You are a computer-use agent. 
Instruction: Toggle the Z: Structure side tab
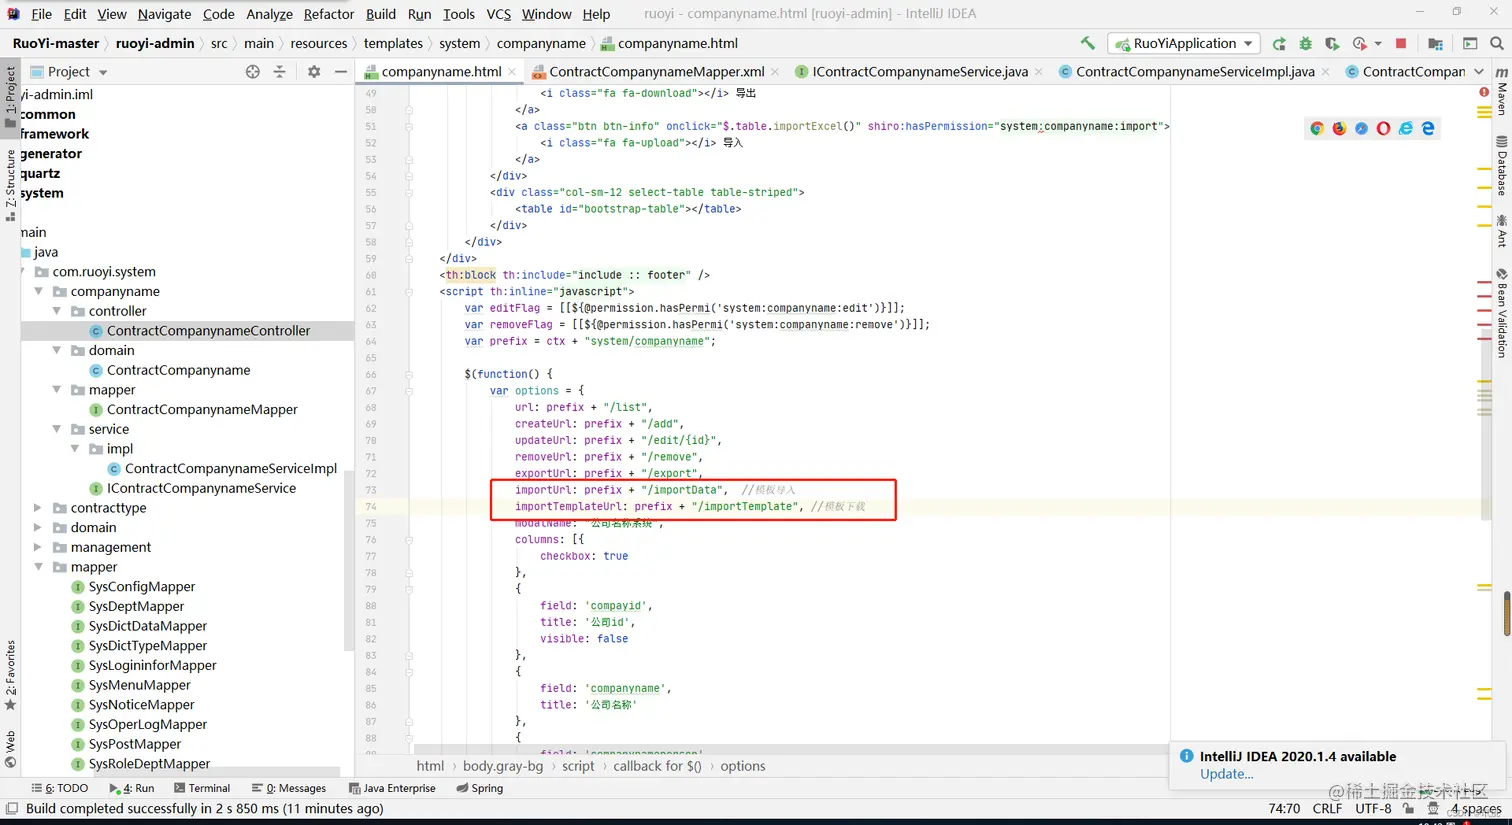click(10, 184)
